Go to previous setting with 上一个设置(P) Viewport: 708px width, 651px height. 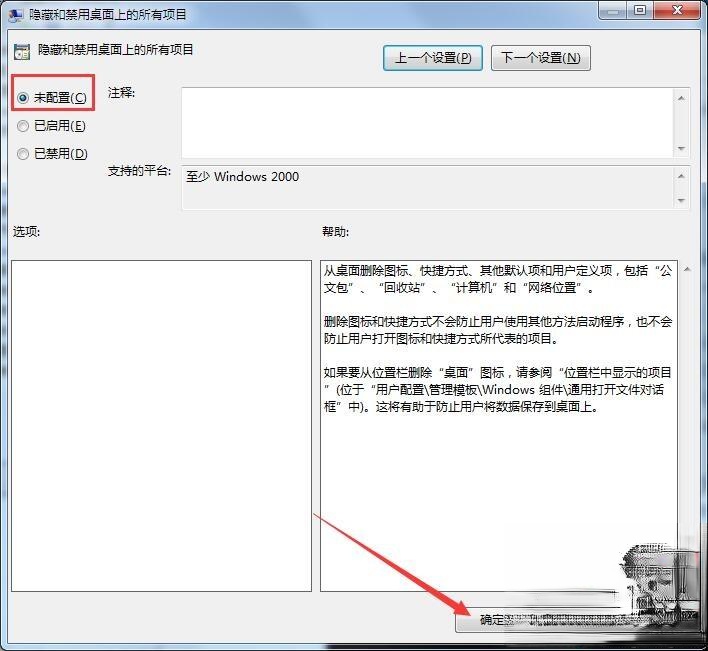tap(433, 58)
